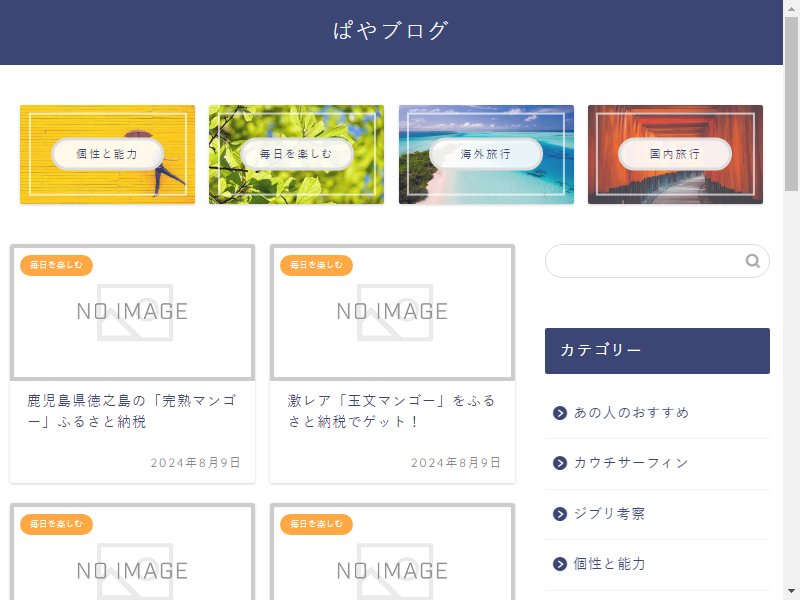Click the scroll down arrow on scrollbar
Viewport: 800px width, 600px height.
coord(791,592)
